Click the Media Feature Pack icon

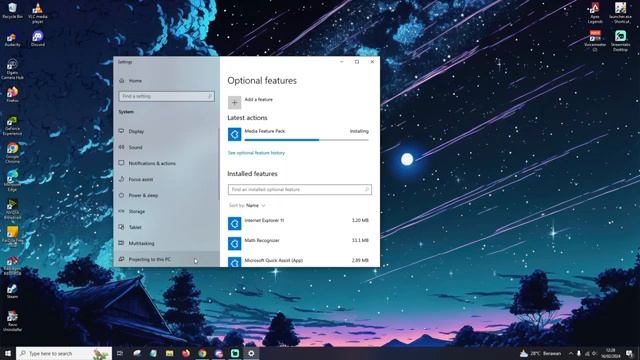click(234, 134)
